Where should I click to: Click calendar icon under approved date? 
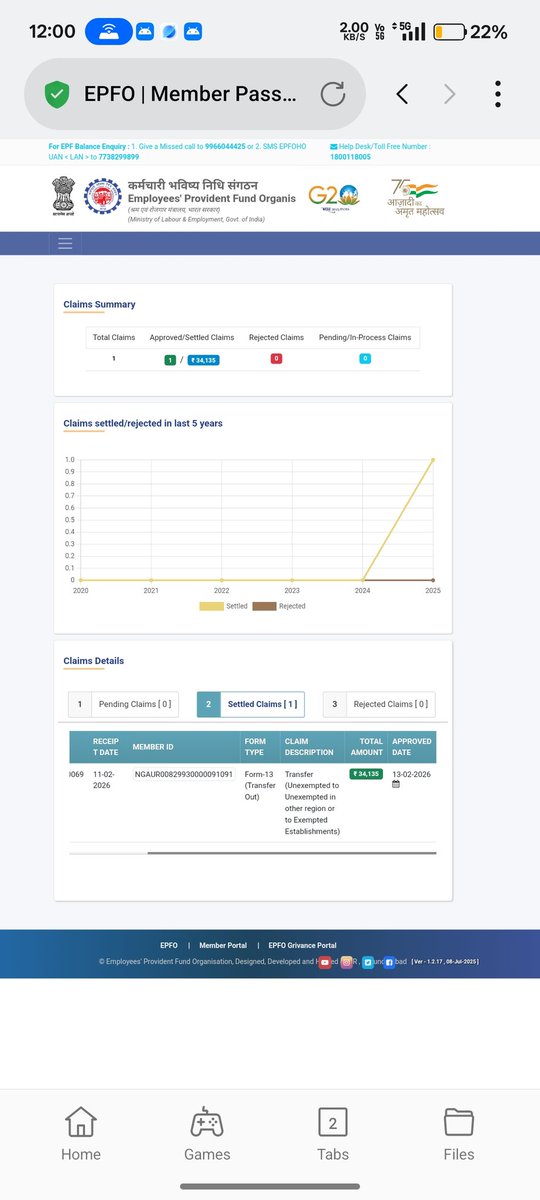tap(396, 785)
